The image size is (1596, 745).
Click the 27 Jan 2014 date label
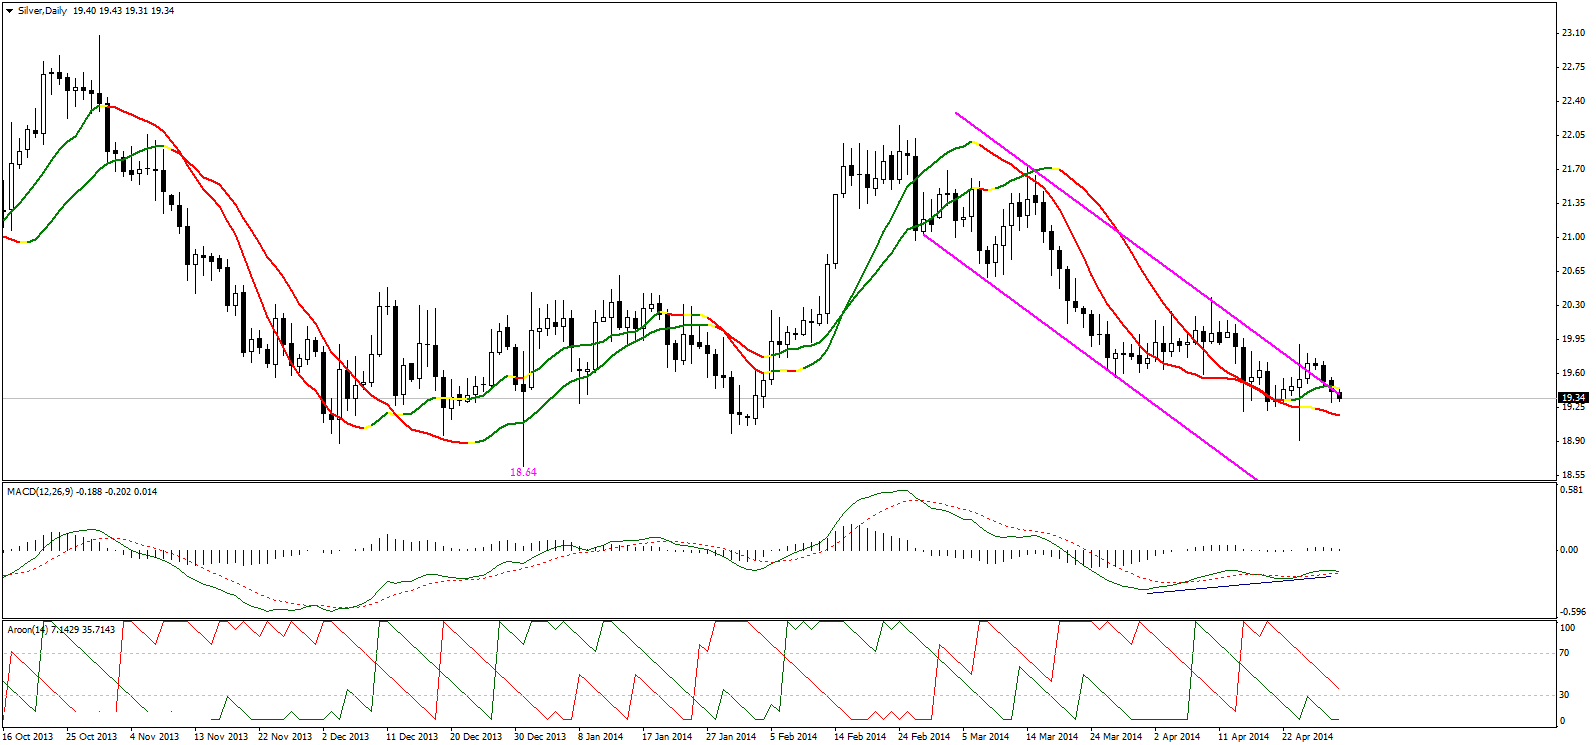click(x=731, y=737)
